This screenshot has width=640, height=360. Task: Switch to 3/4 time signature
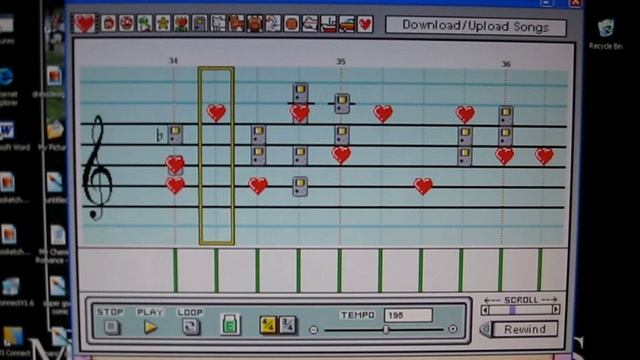[x=288, y=325]
